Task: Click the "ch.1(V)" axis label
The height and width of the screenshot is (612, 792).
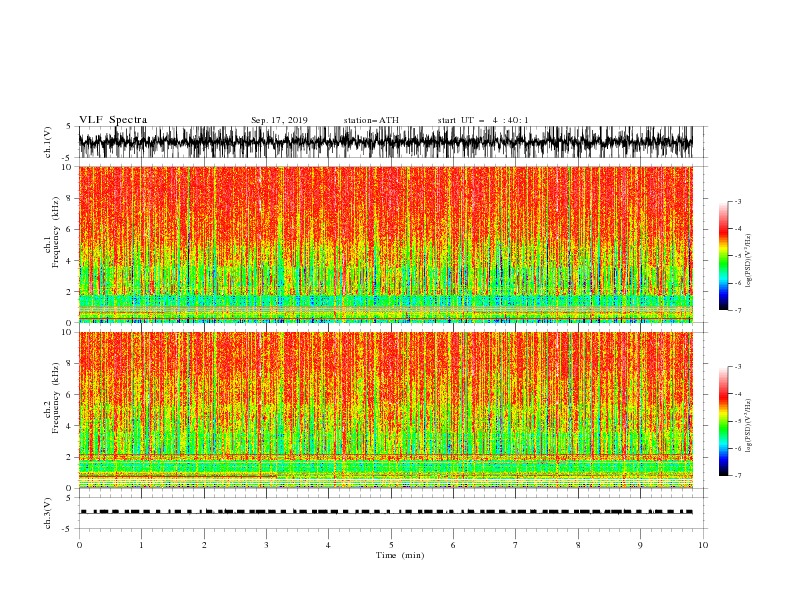Action: [x=48, y=142]
